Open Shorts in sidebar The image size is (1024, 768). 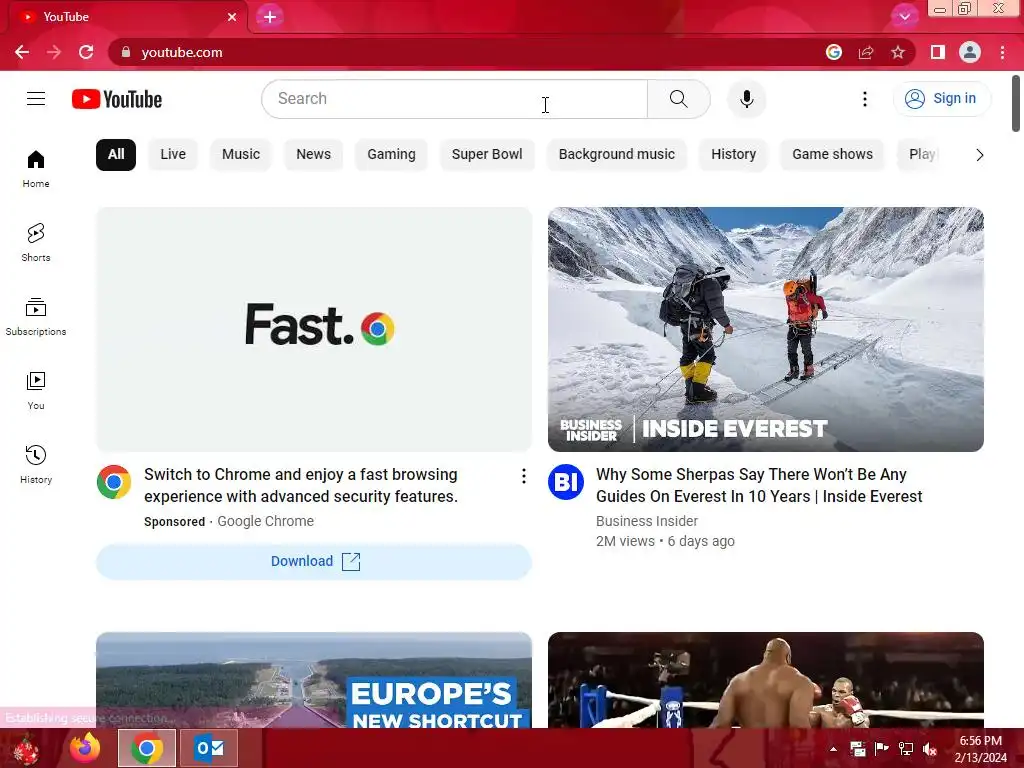point(36,242)
